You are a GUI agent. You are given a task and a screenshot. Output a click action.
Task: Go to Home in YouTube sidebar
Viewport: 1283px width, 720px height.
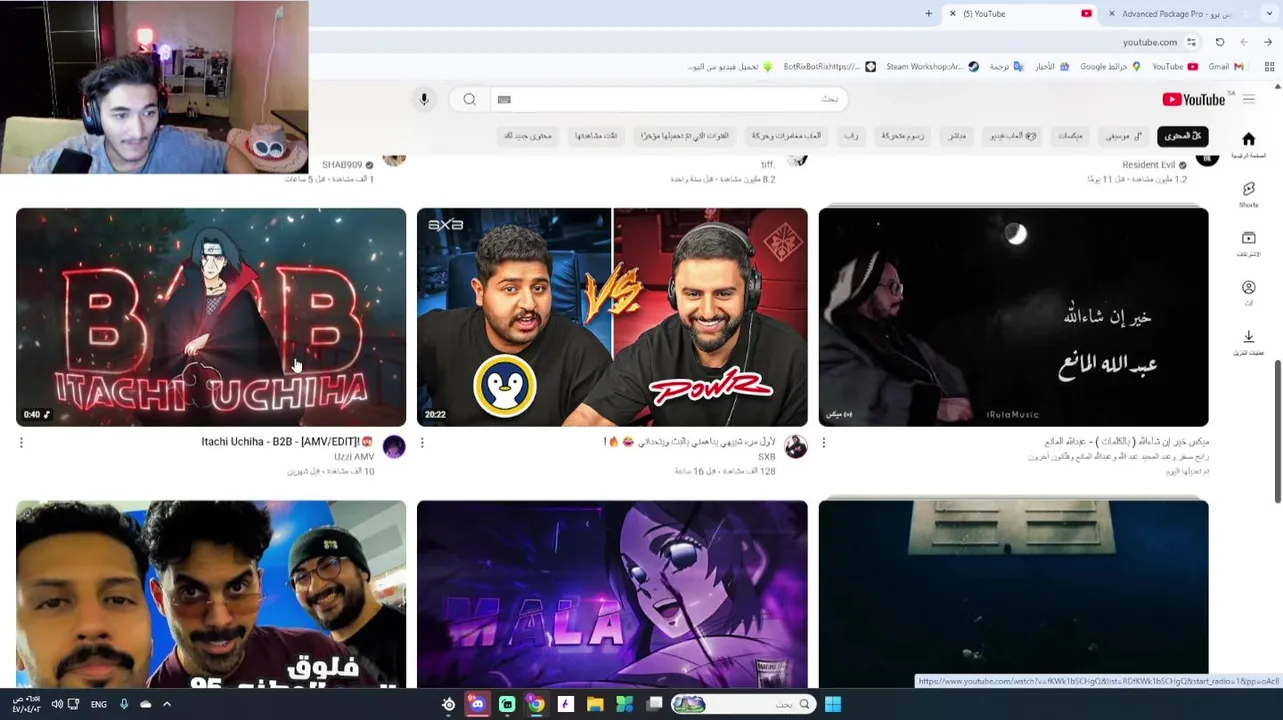tap(1248, 144)
